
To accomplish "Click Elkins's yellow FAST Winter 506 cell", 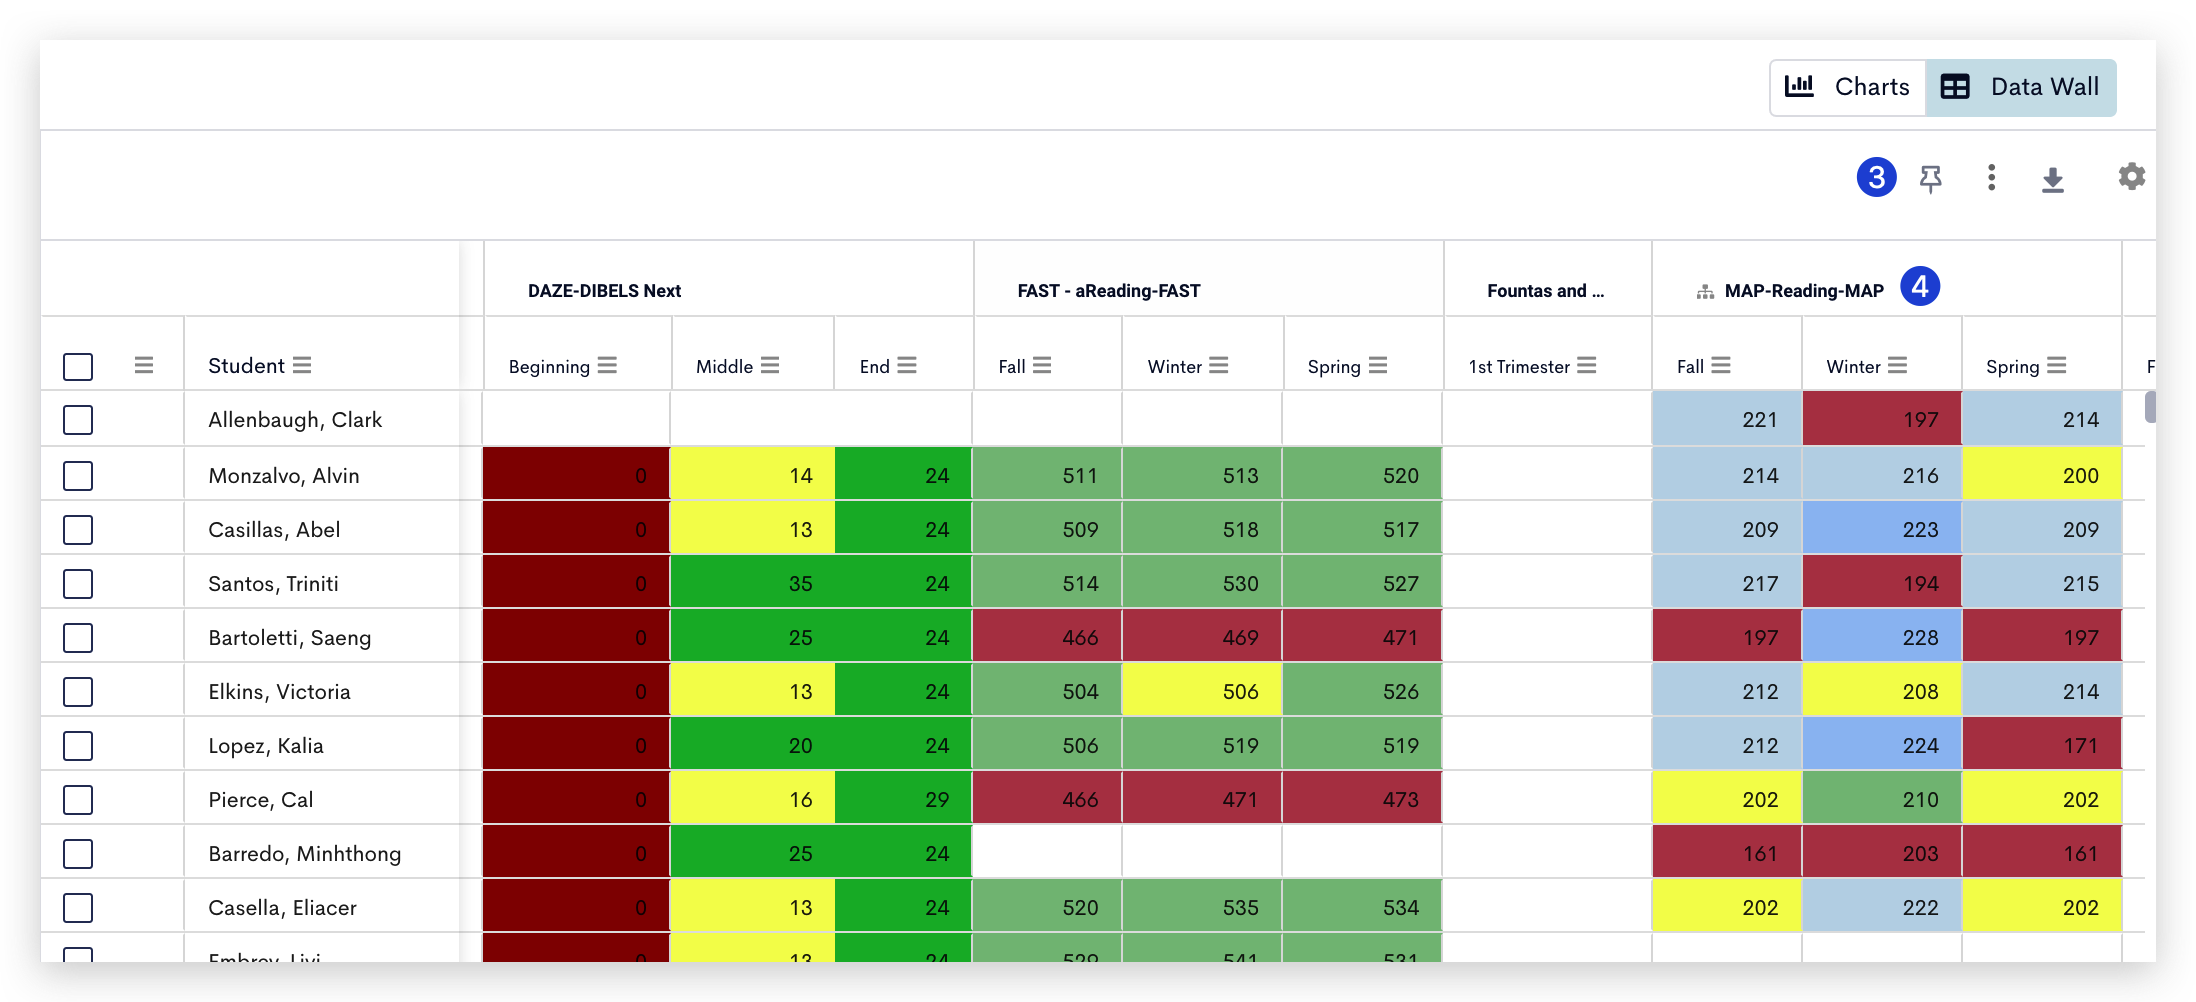I will click(x=1202, y=690).
